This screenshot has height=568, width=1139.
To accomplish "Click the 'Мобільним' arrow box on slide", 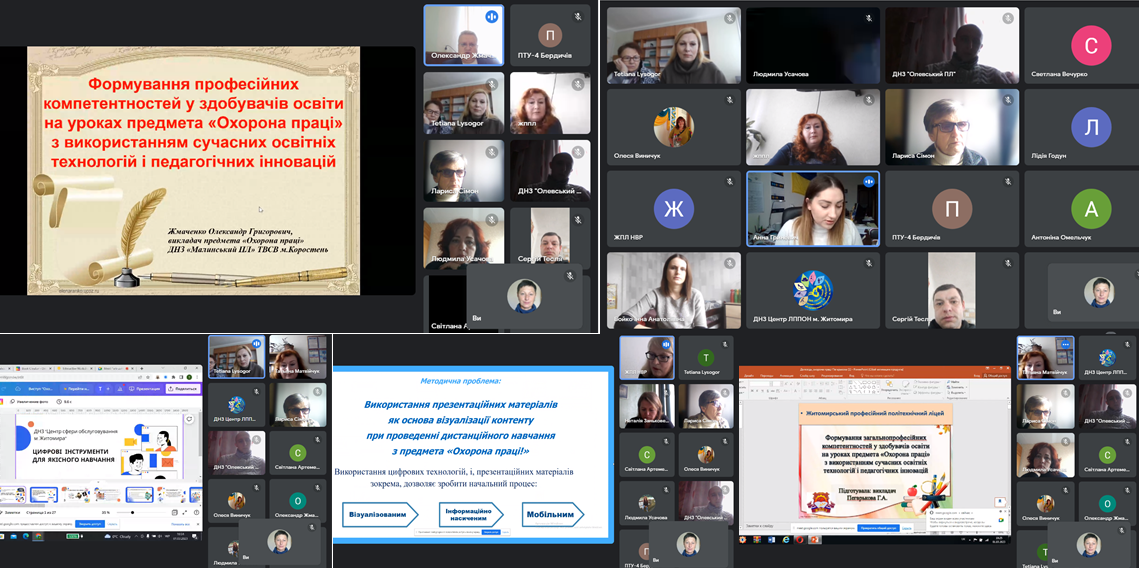I will tap(551, 515).
